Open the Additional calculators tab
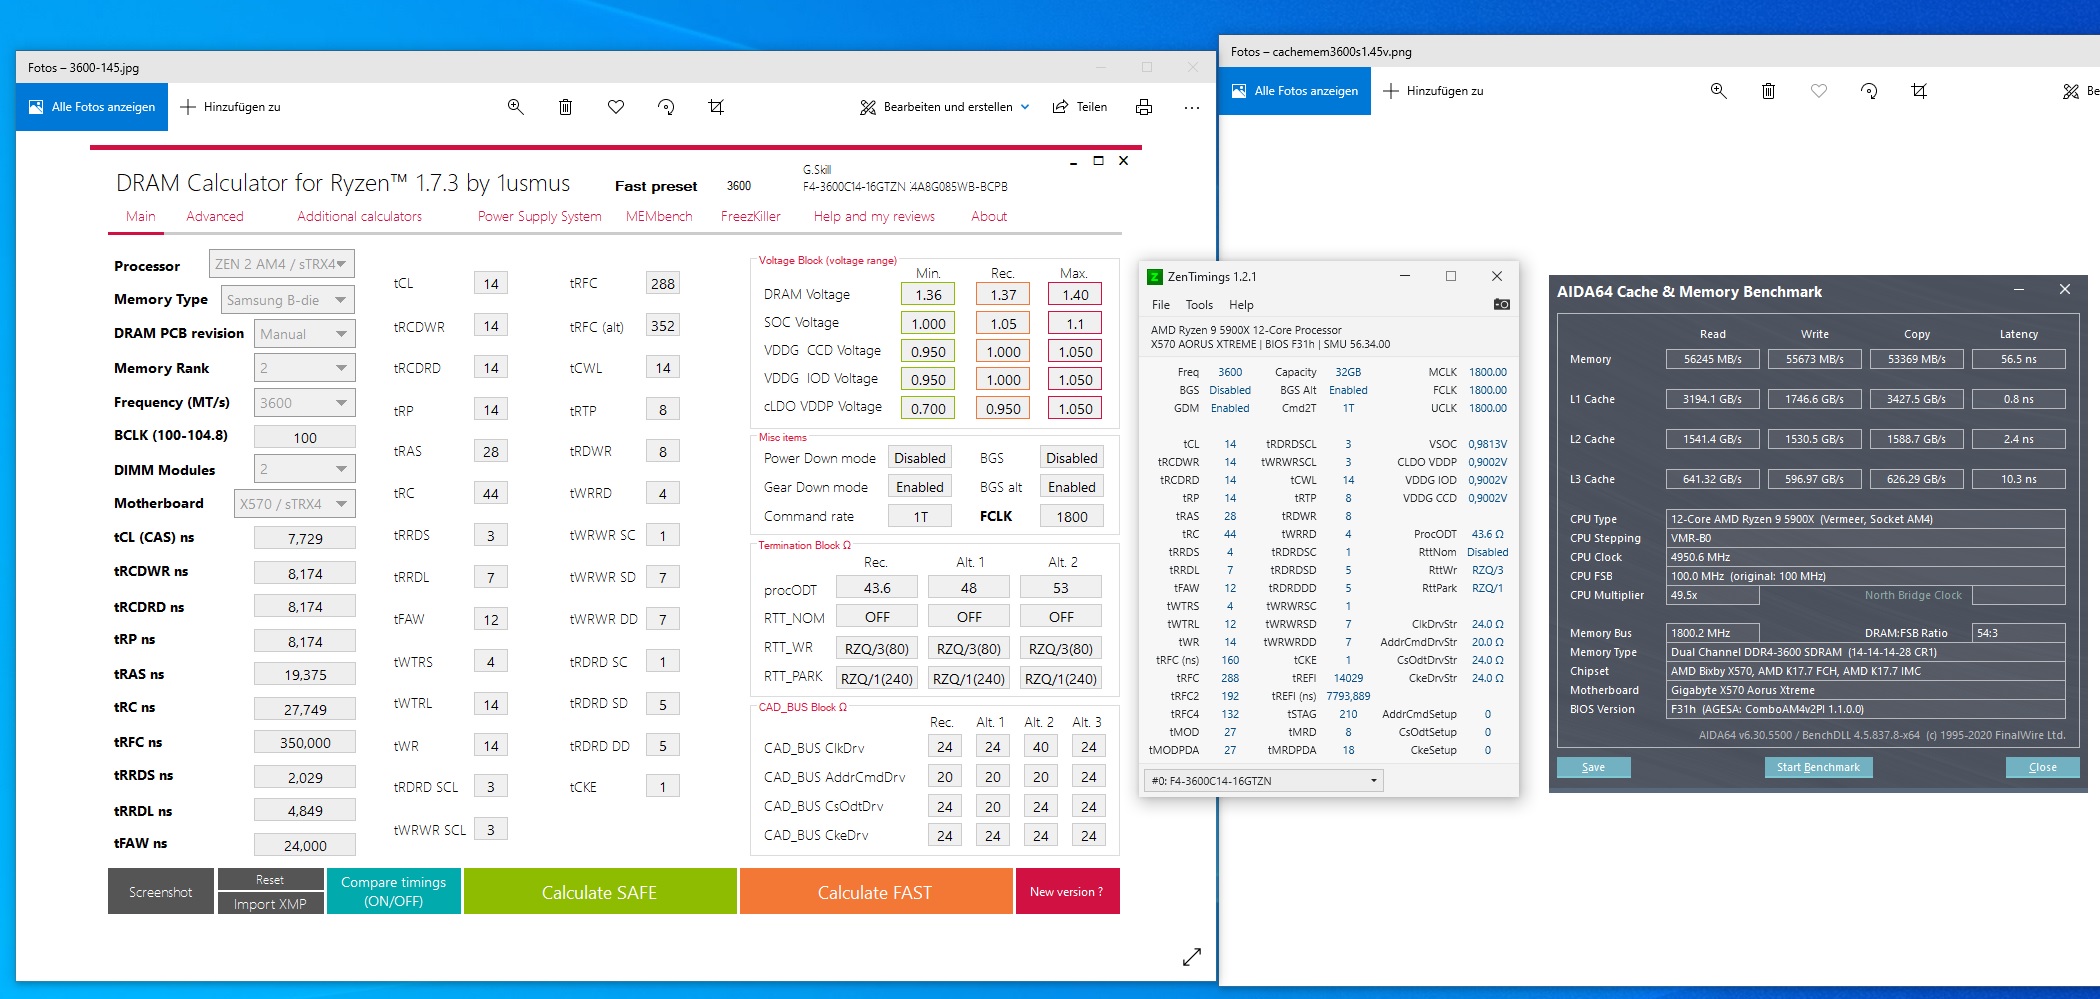This screenshot has width=2100, height=999. 359,216
